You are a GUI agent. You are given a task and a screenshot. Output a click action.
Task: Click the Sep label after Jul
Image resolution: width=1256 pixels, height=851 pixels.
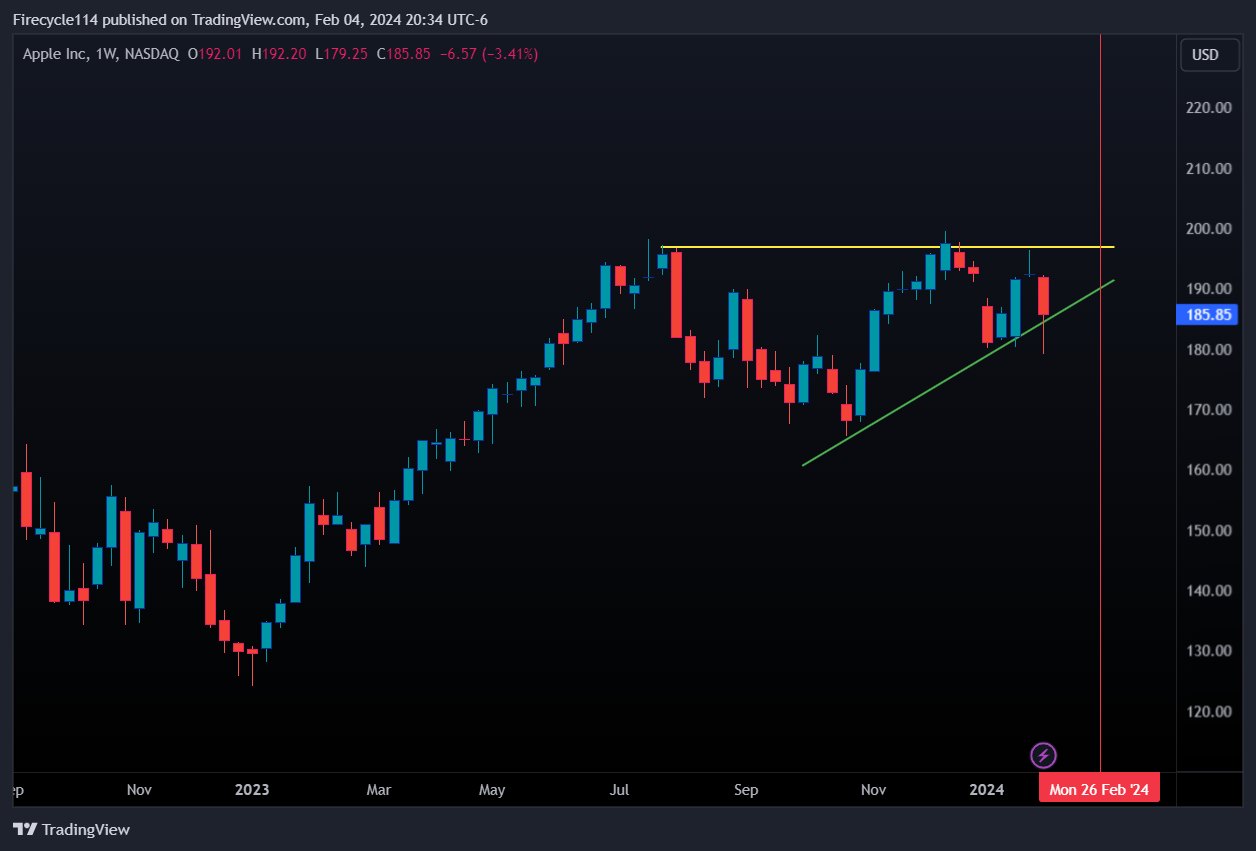point(746,789)
